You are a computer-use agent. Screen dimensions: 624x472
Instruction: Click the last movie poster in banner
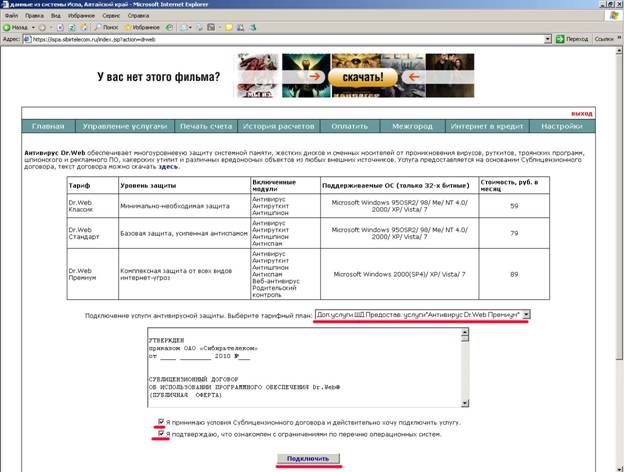tap(450, 76)
